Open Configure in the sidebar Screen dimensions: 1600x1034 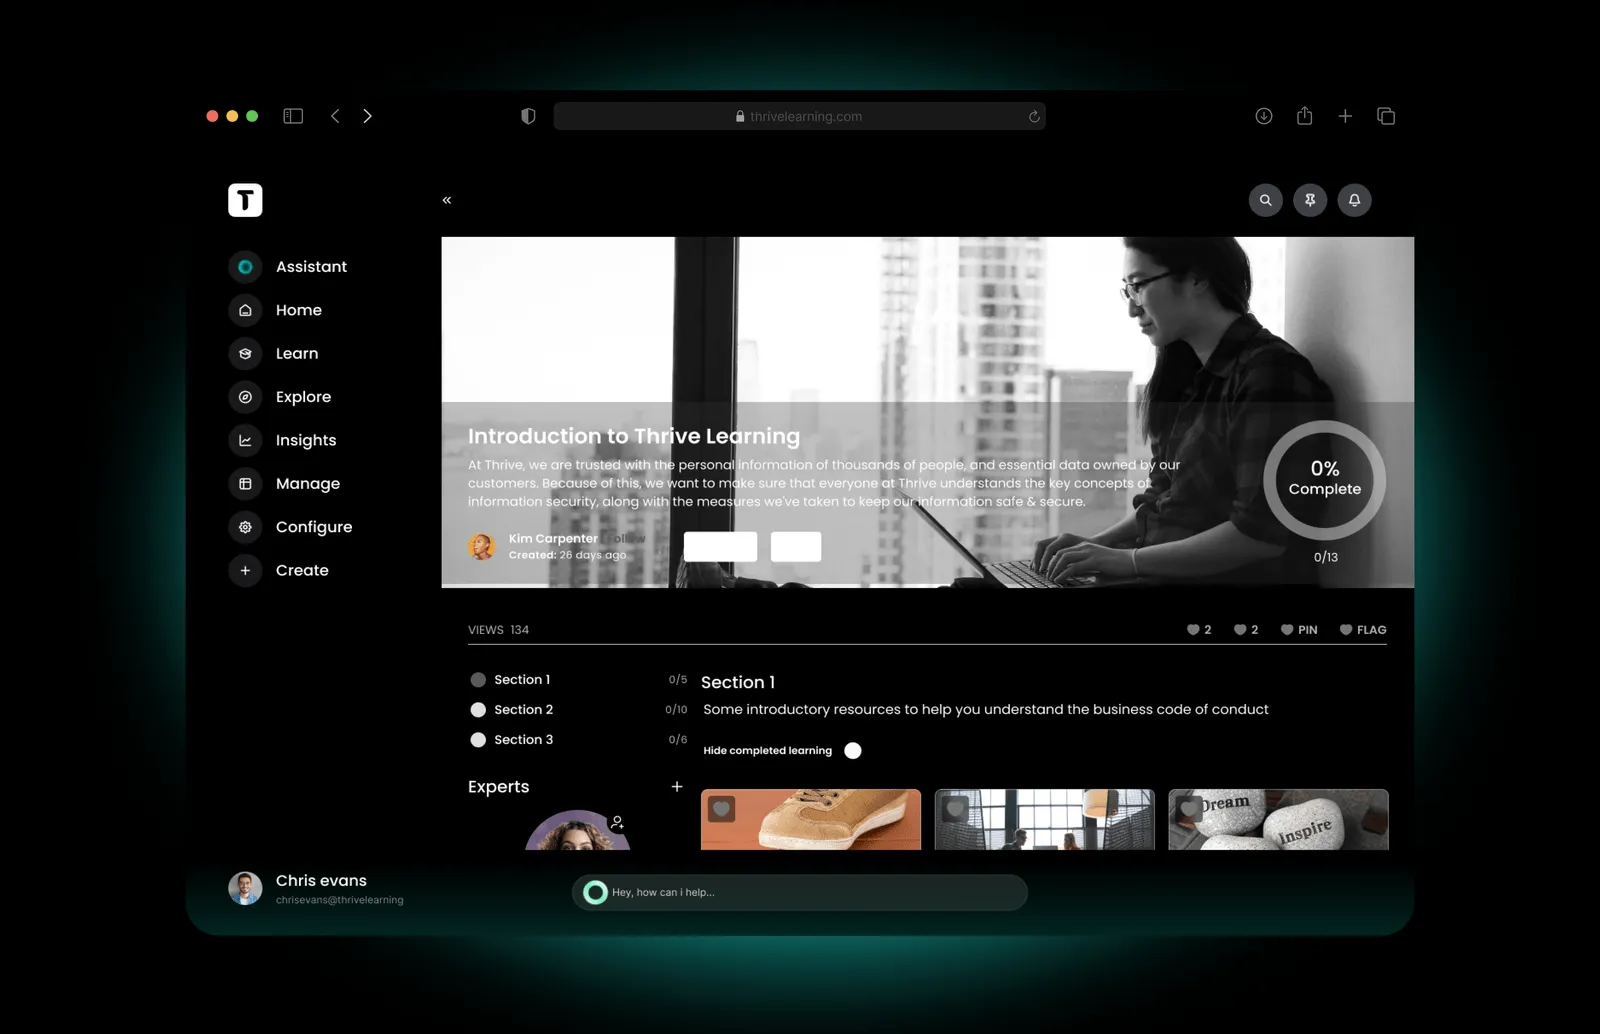point(291,527)
